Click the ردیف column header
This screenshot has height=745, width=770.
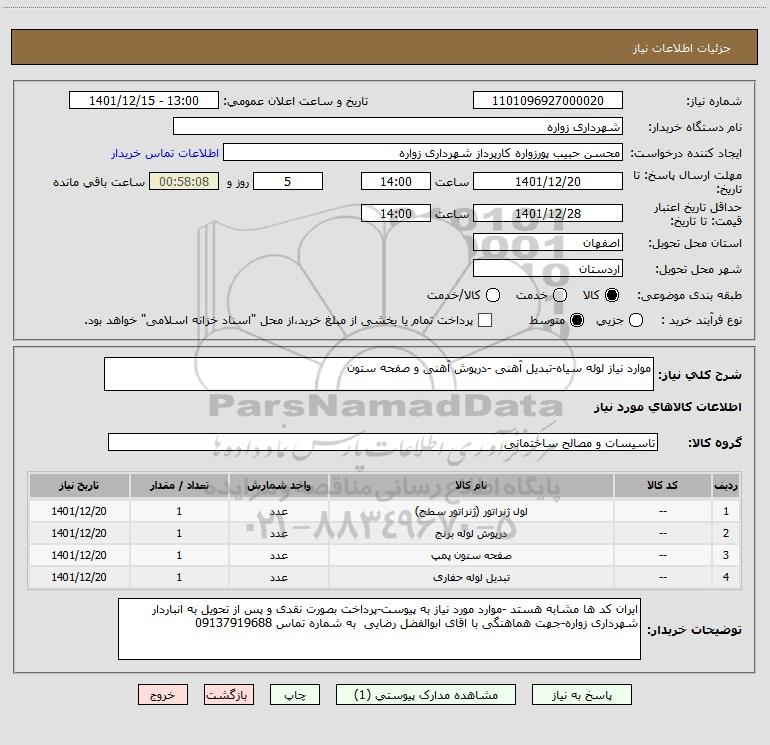pos(726,486)
